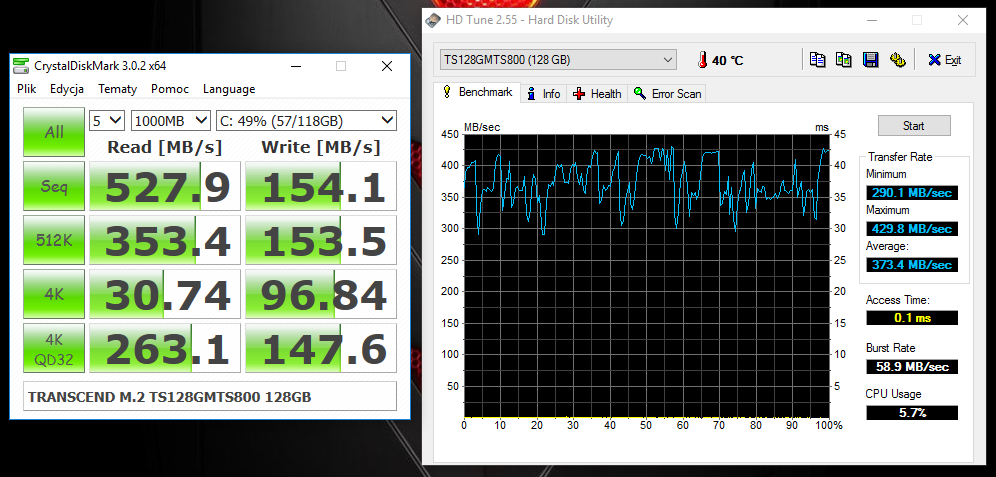Close the HD Tune window
This screenshot has width=996, height=477.
[962, 20]
